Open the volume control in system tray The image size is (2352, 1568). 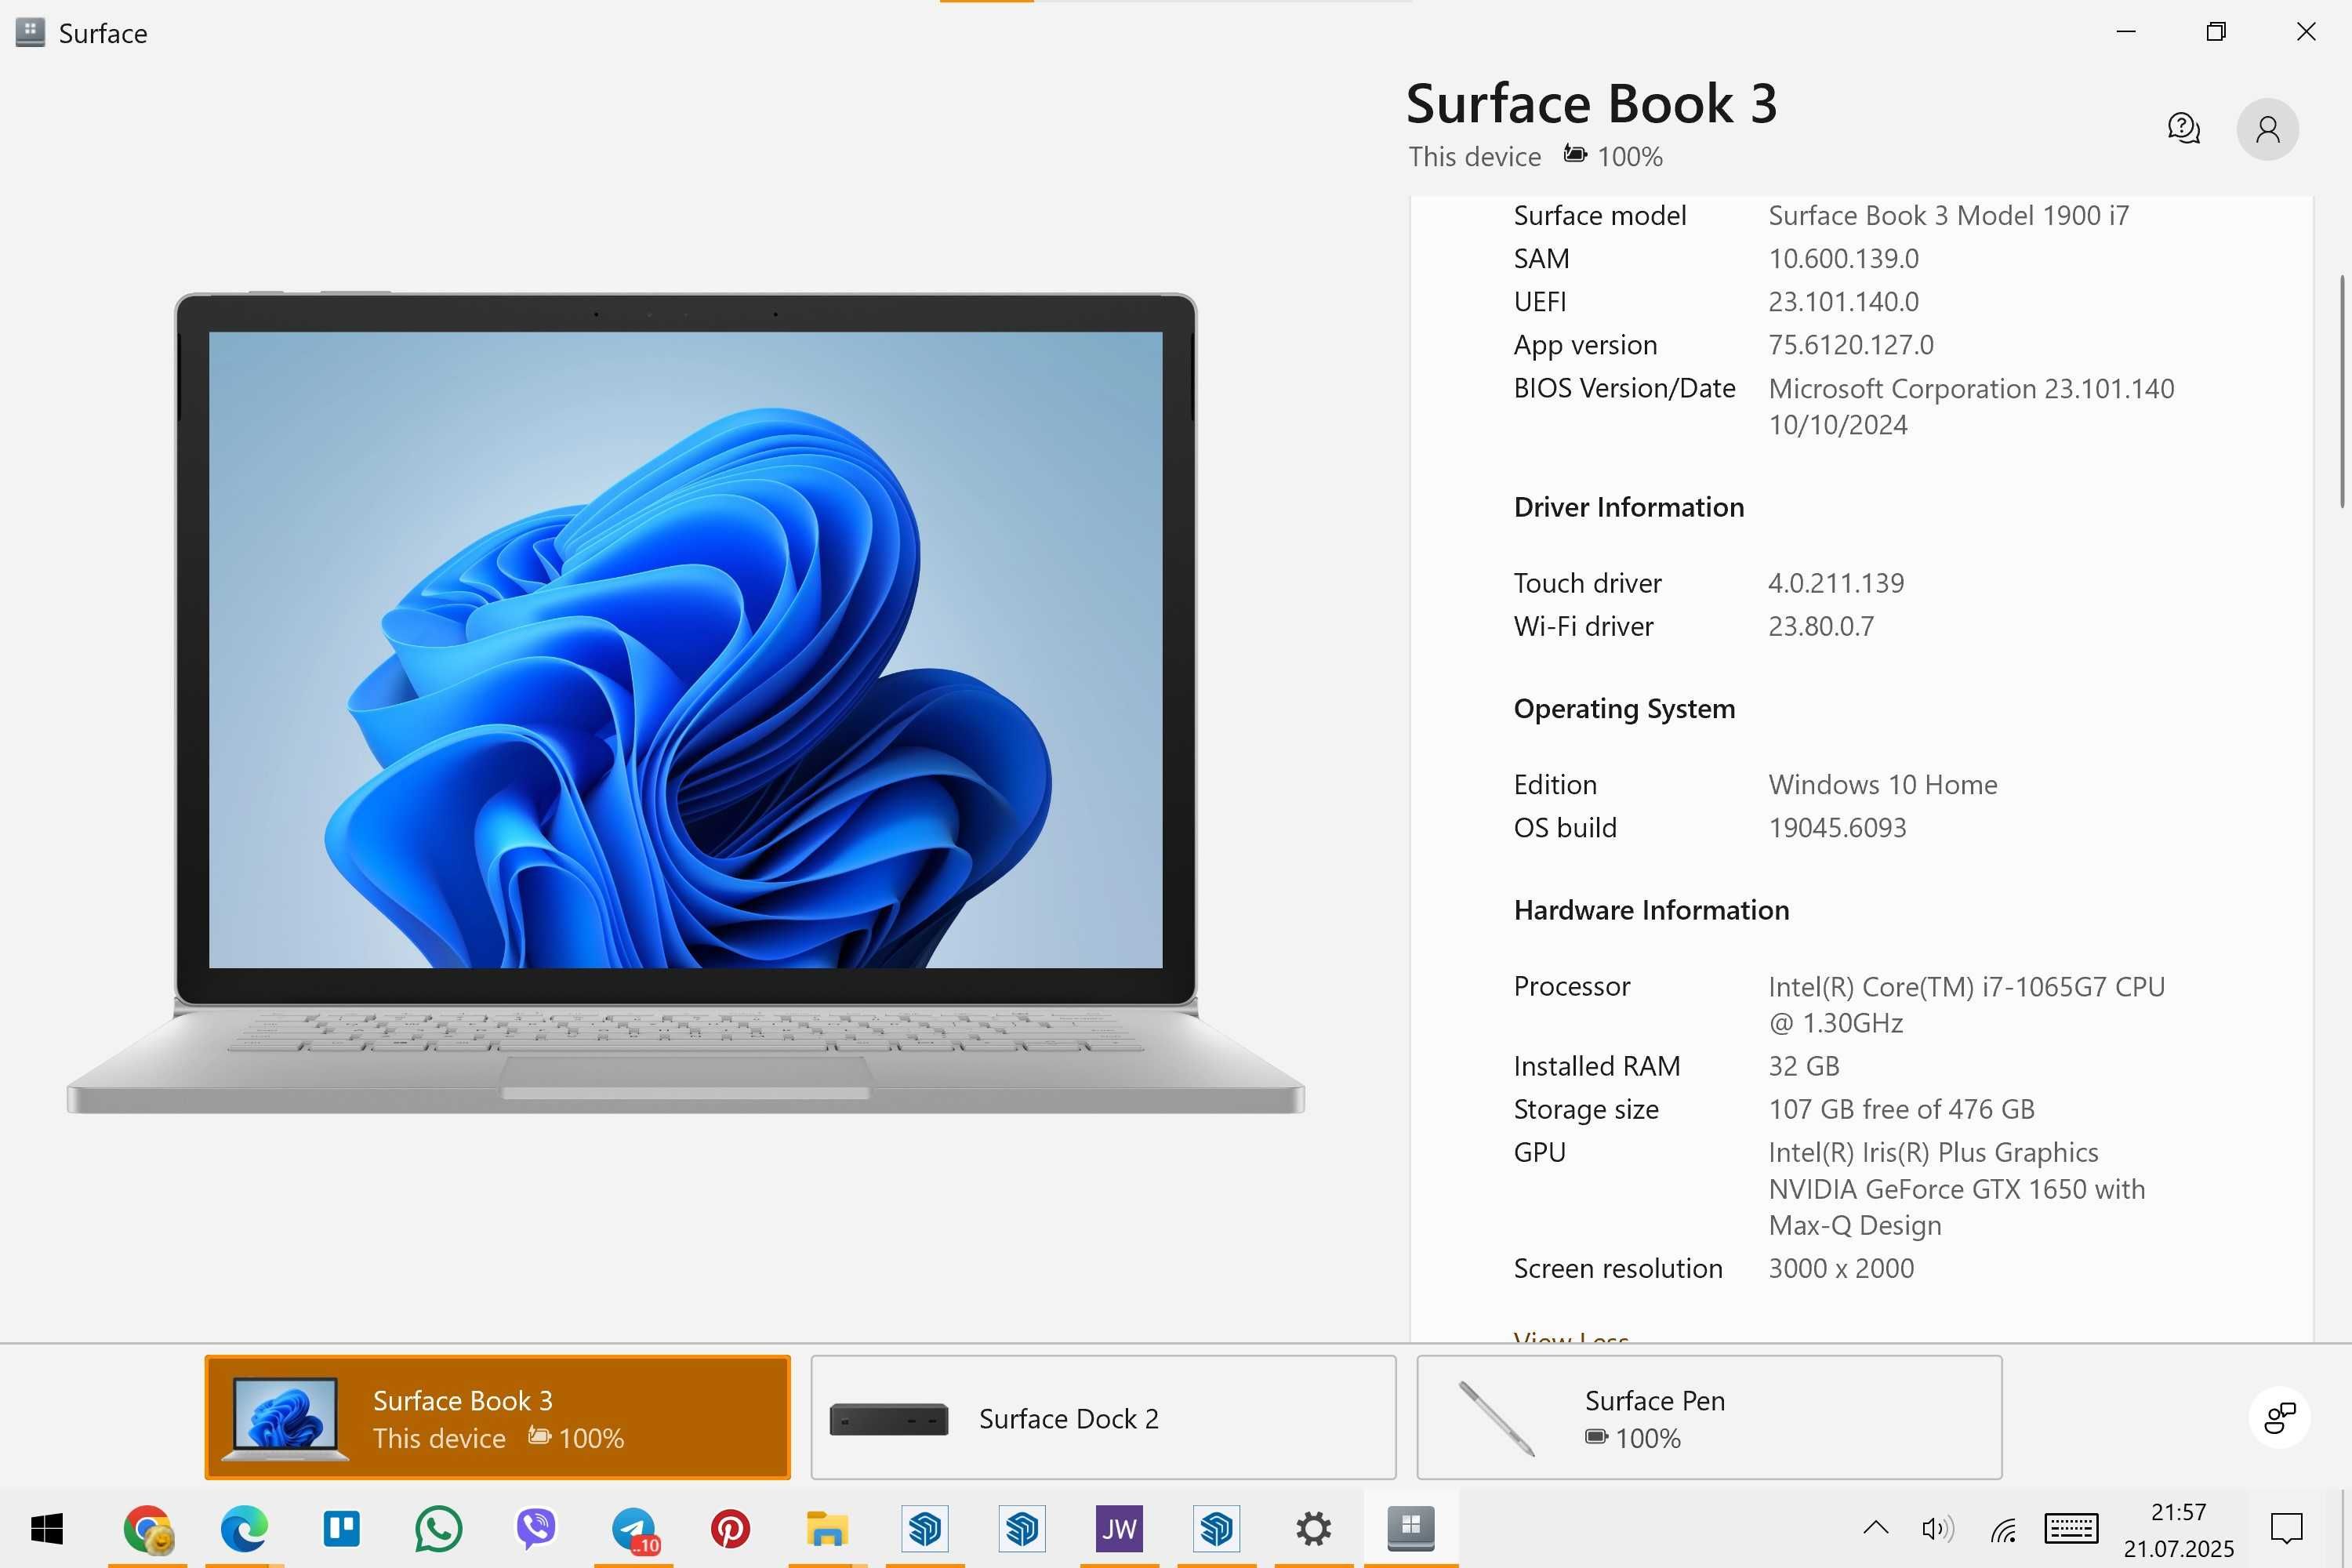click(x=1938, y=1528)
